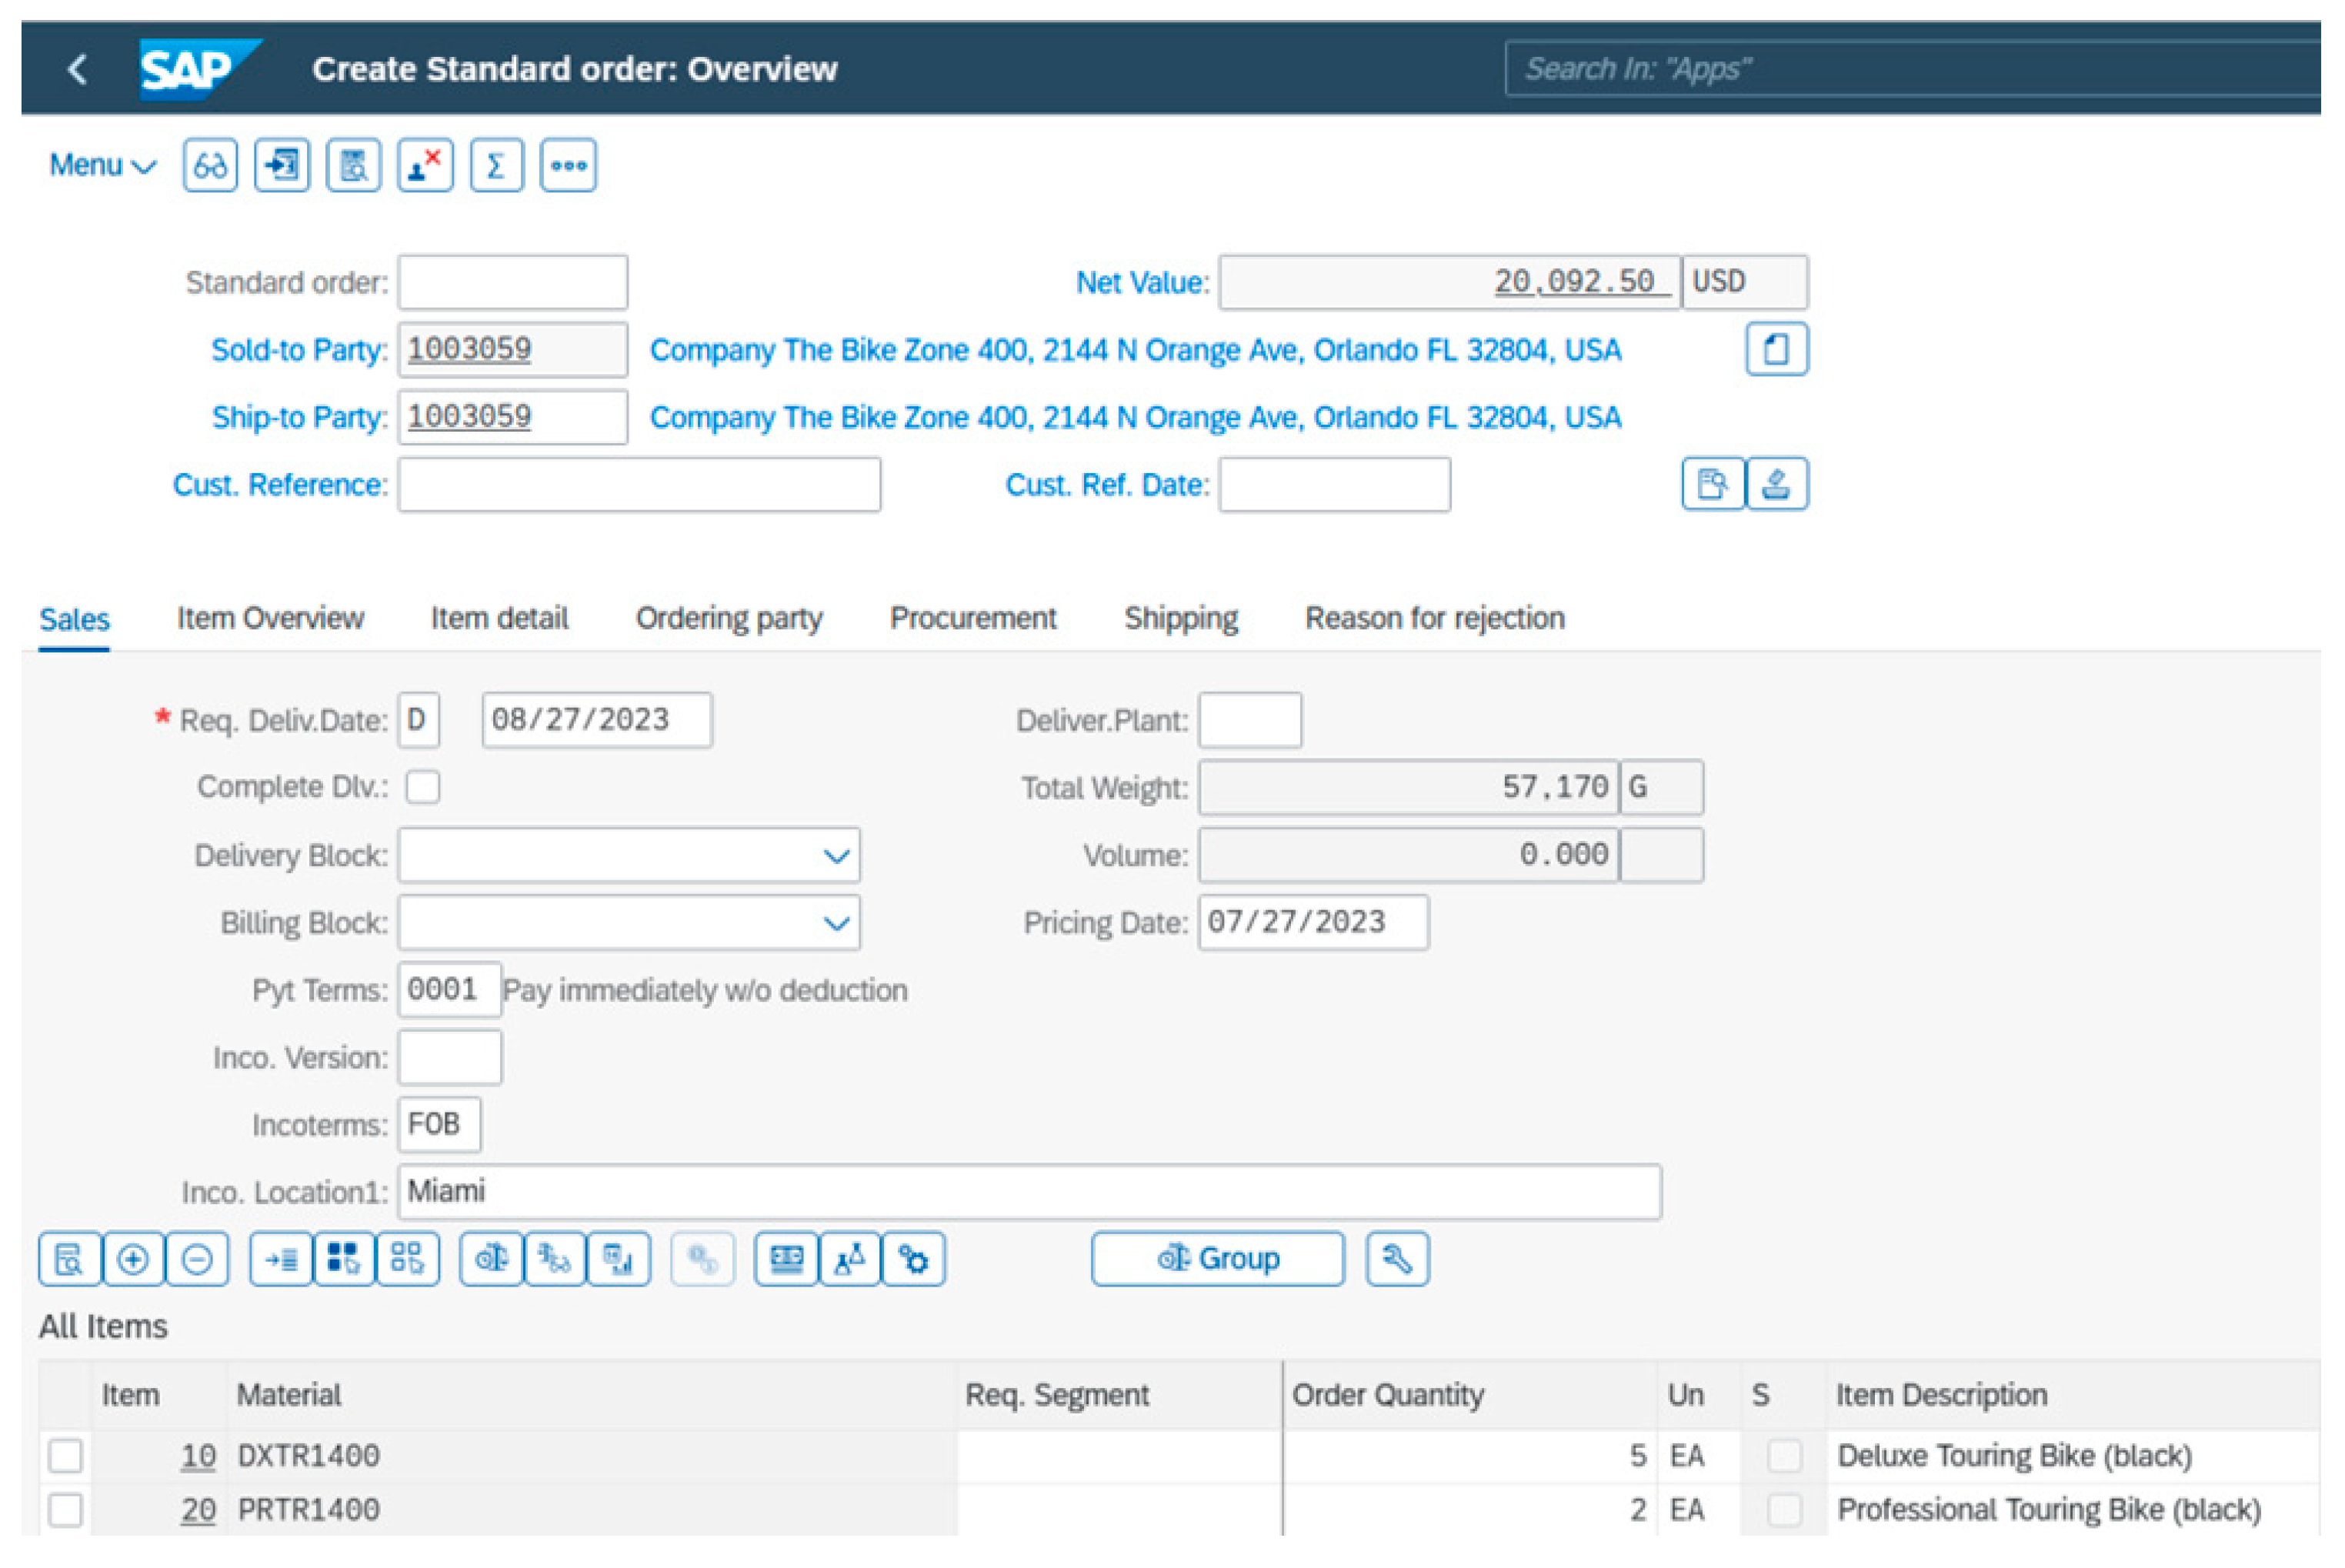
Task: Click the Cust. Reference input field
Action: pos(639,485)
